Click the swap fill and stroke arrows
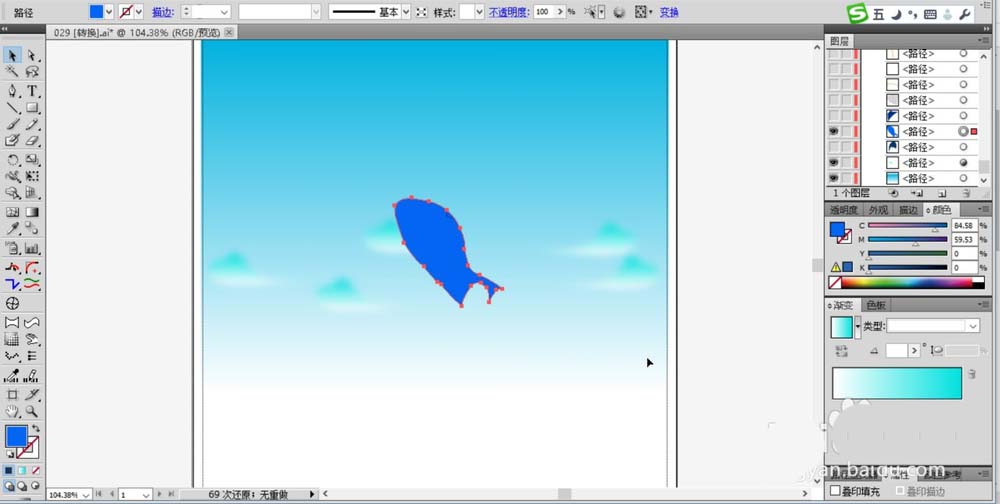This screenshot has width=1000, height=504. [36, 429]
